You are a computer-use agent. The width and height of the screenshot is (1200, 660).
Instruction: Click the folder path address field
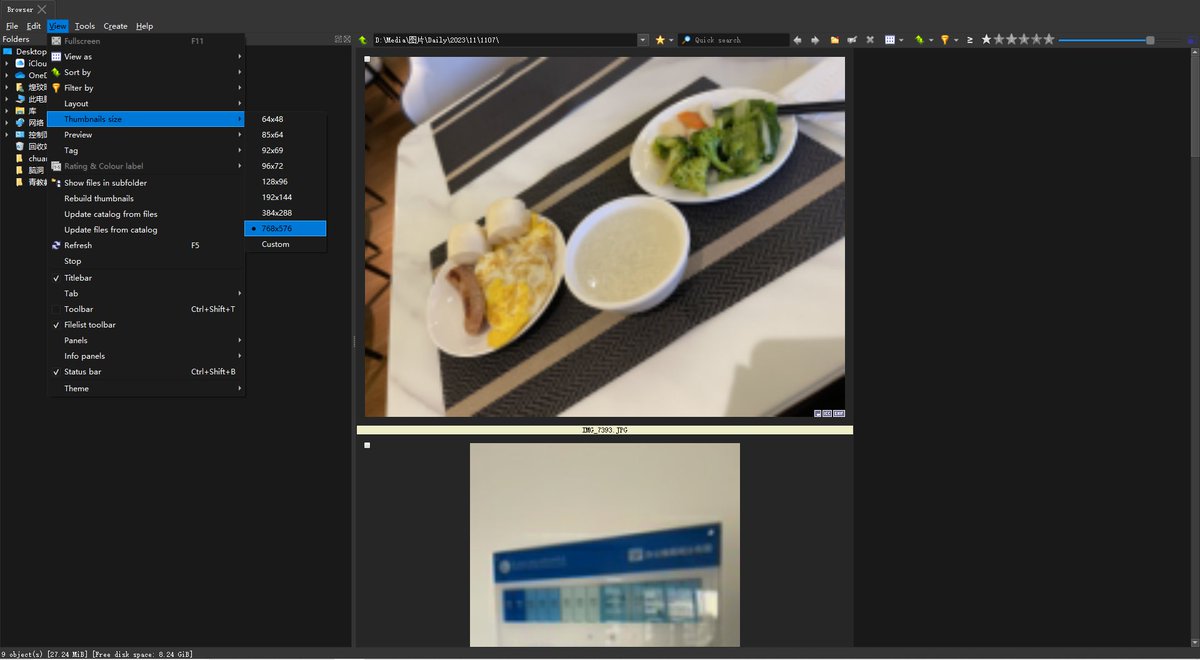click(505, 40)
